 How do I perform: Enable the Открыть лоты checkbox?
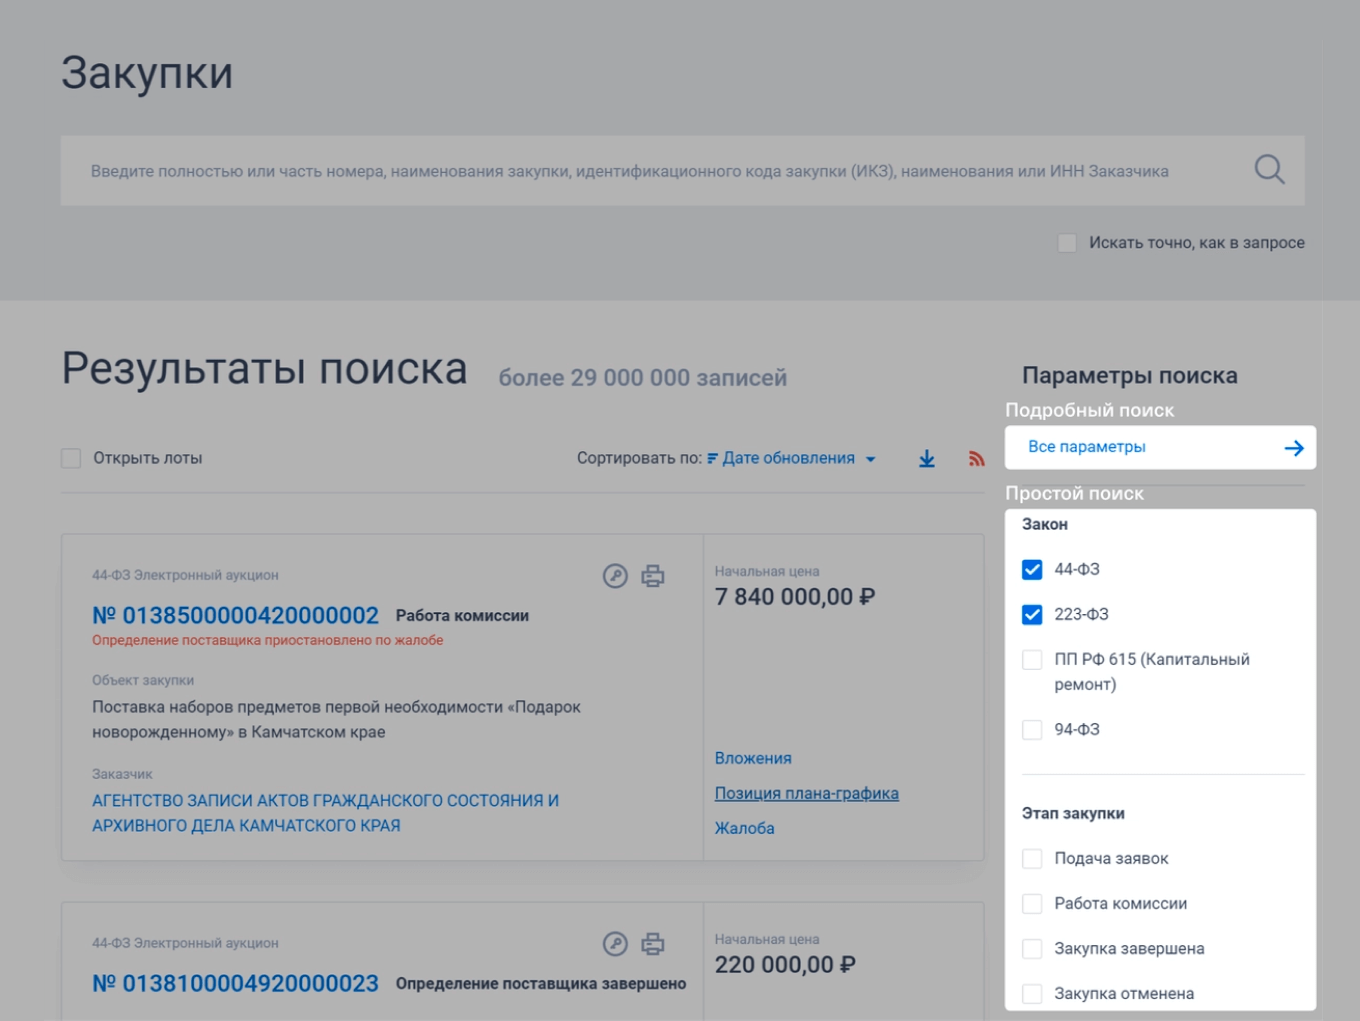pos(69,457)
